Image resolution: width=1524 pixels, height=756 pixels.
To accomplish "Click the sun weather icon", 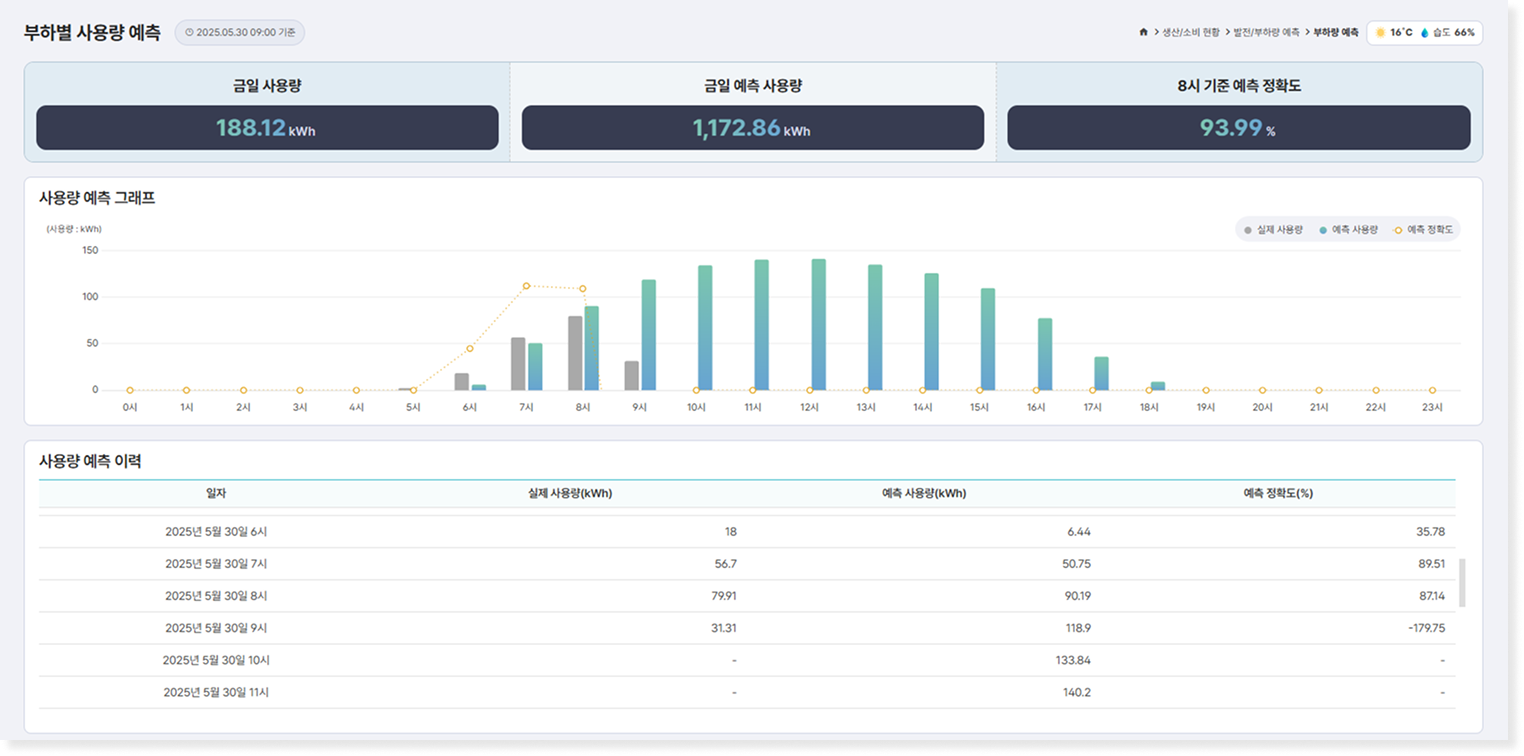I will point(1380,33).
